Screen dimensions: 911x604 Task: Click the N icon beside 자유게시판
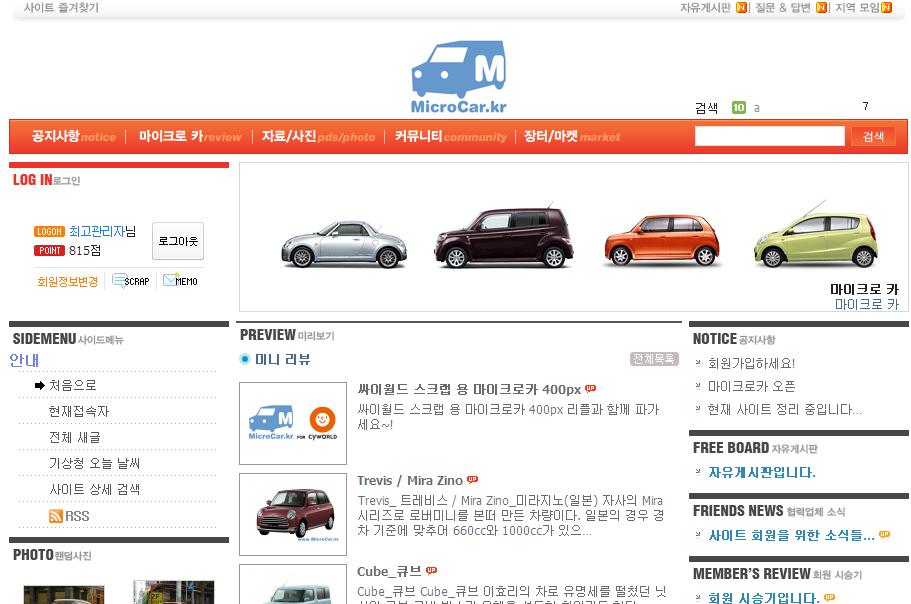(741, 8)
